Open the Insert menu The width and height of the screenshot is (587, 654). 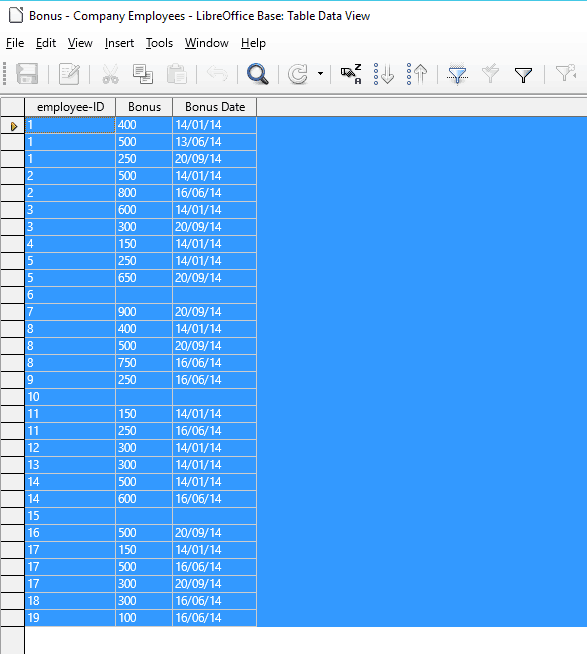click(x=119, y=43)
